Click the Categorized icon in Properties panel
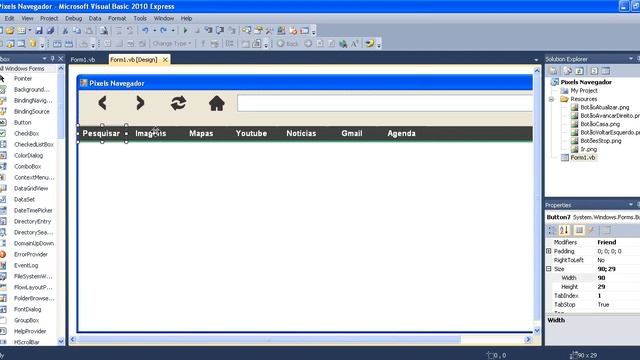 point(552,230)
